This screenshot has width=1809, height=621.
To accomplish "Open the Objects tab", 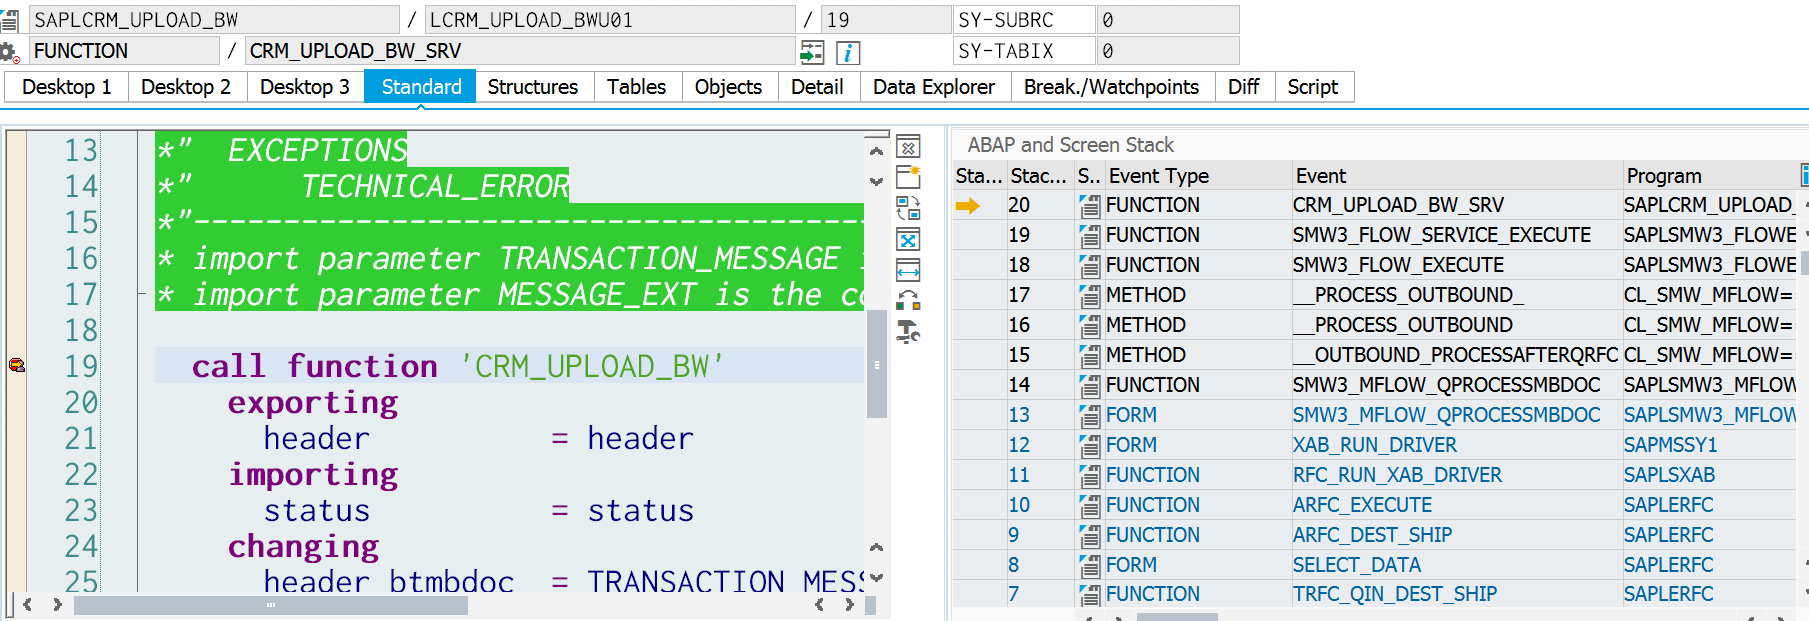I will (728, 87).
